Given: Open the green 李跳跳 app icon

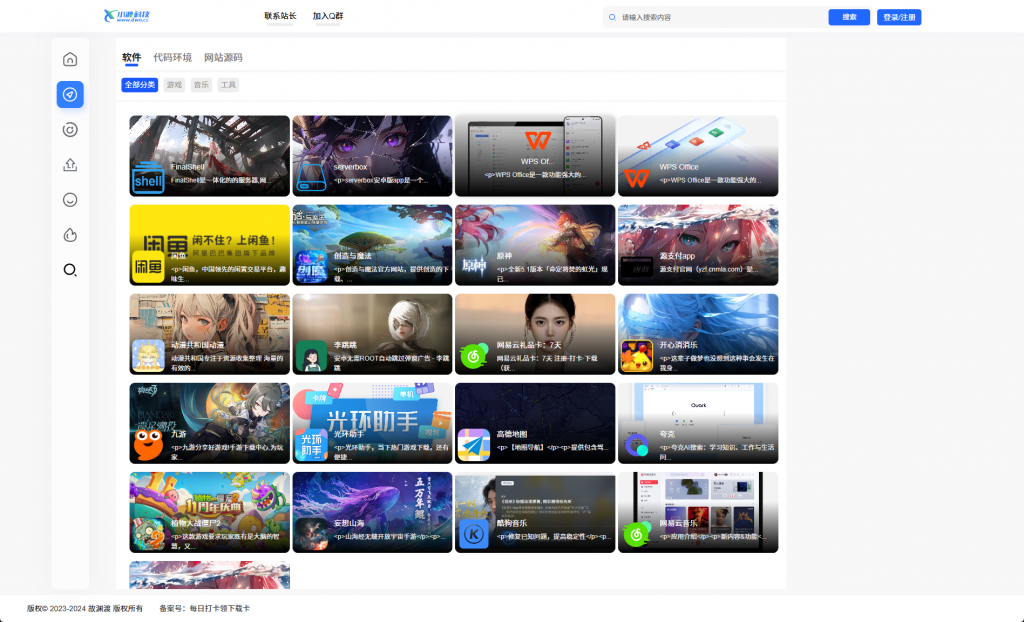Looking at the screenshot, I should 311,355.
